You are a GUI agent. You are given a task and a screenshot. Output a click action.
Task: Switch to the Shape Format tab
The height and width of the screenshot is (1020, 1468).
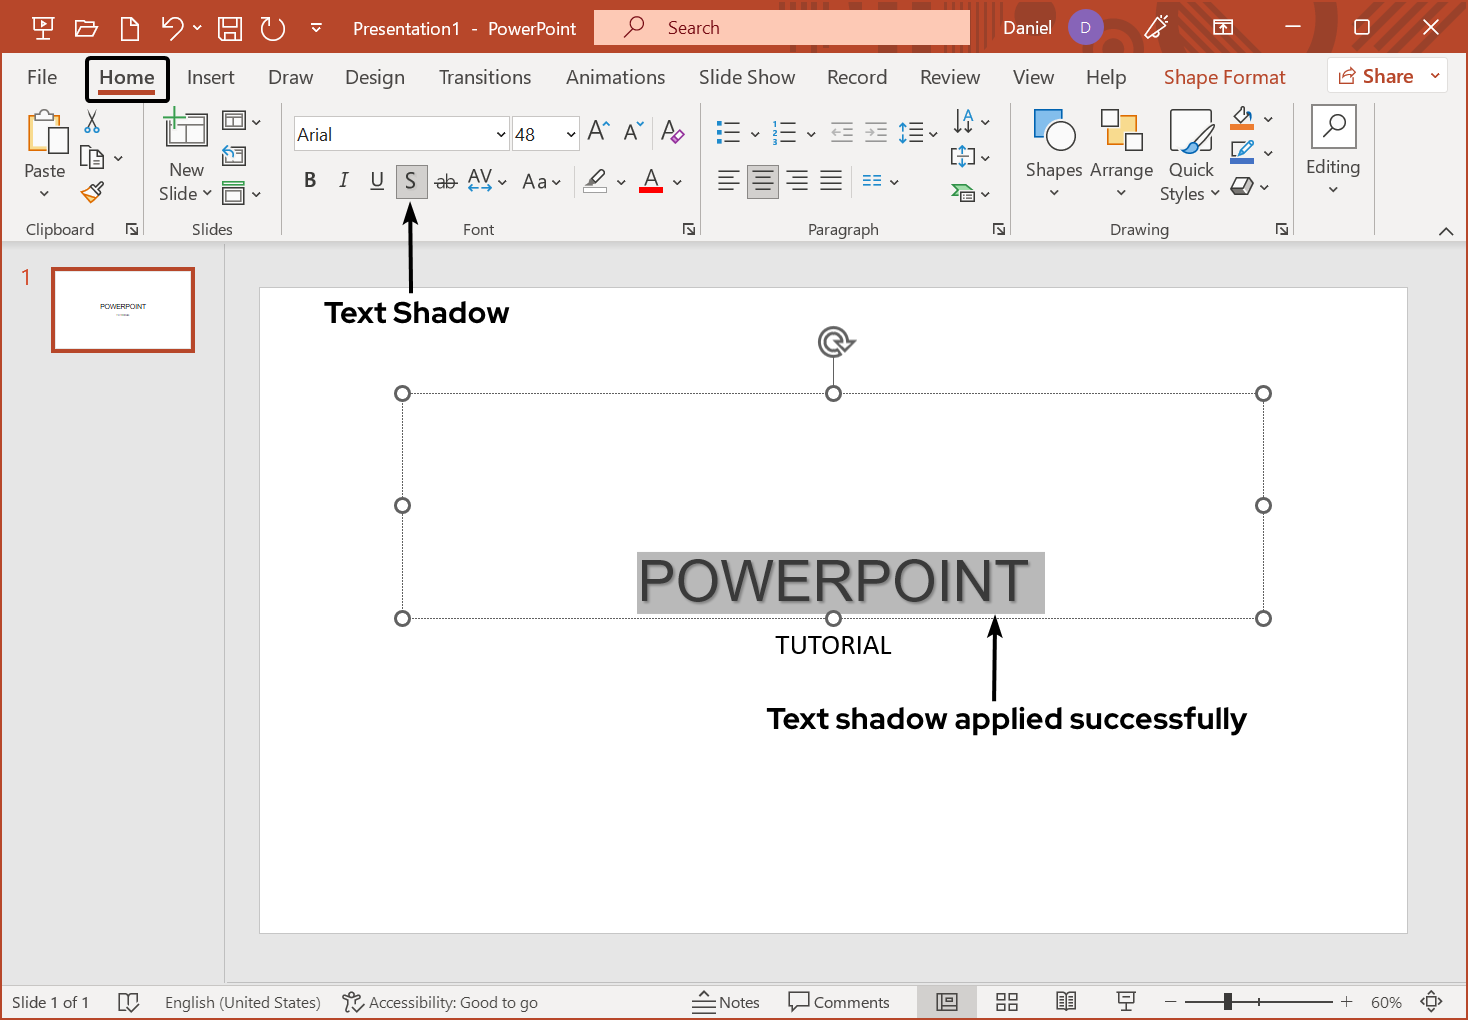pos(1224,77)
